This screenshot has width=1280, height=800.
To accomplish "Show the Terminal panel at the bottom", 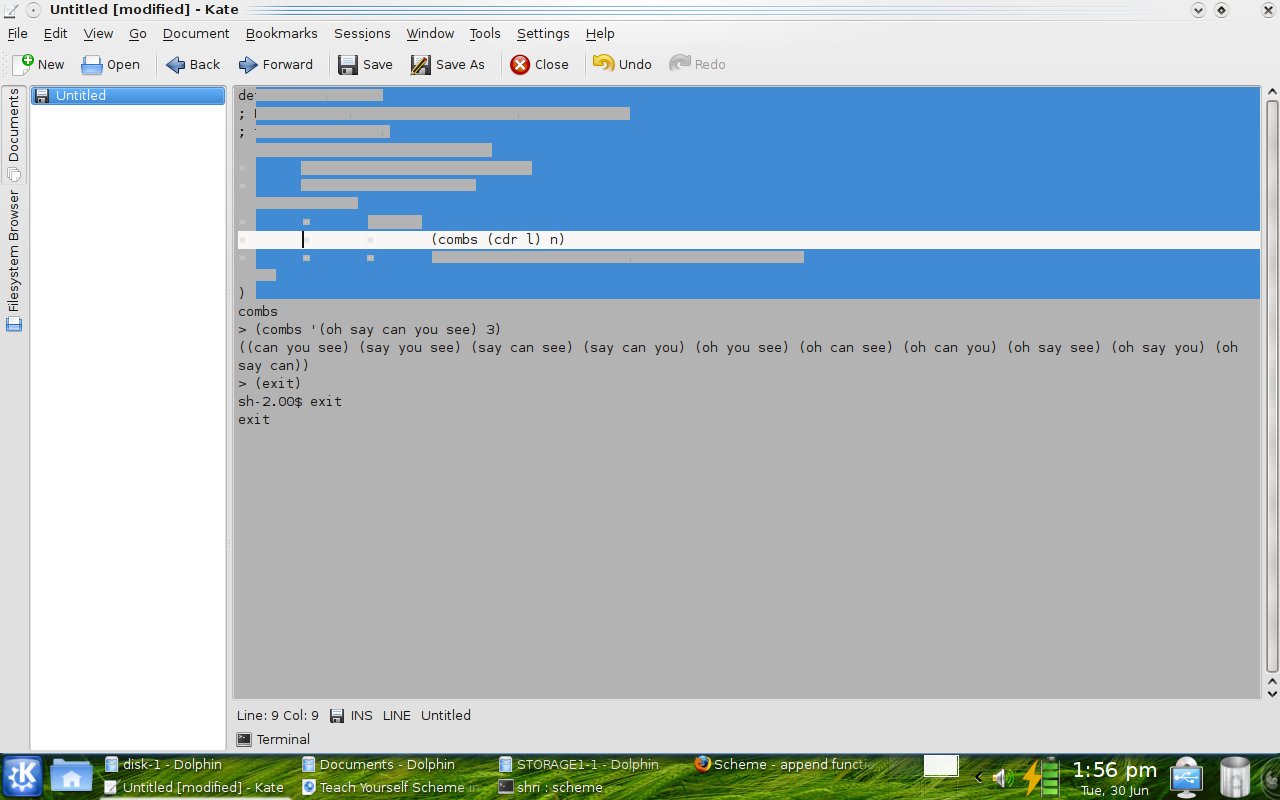I will (x=274, y=739).
